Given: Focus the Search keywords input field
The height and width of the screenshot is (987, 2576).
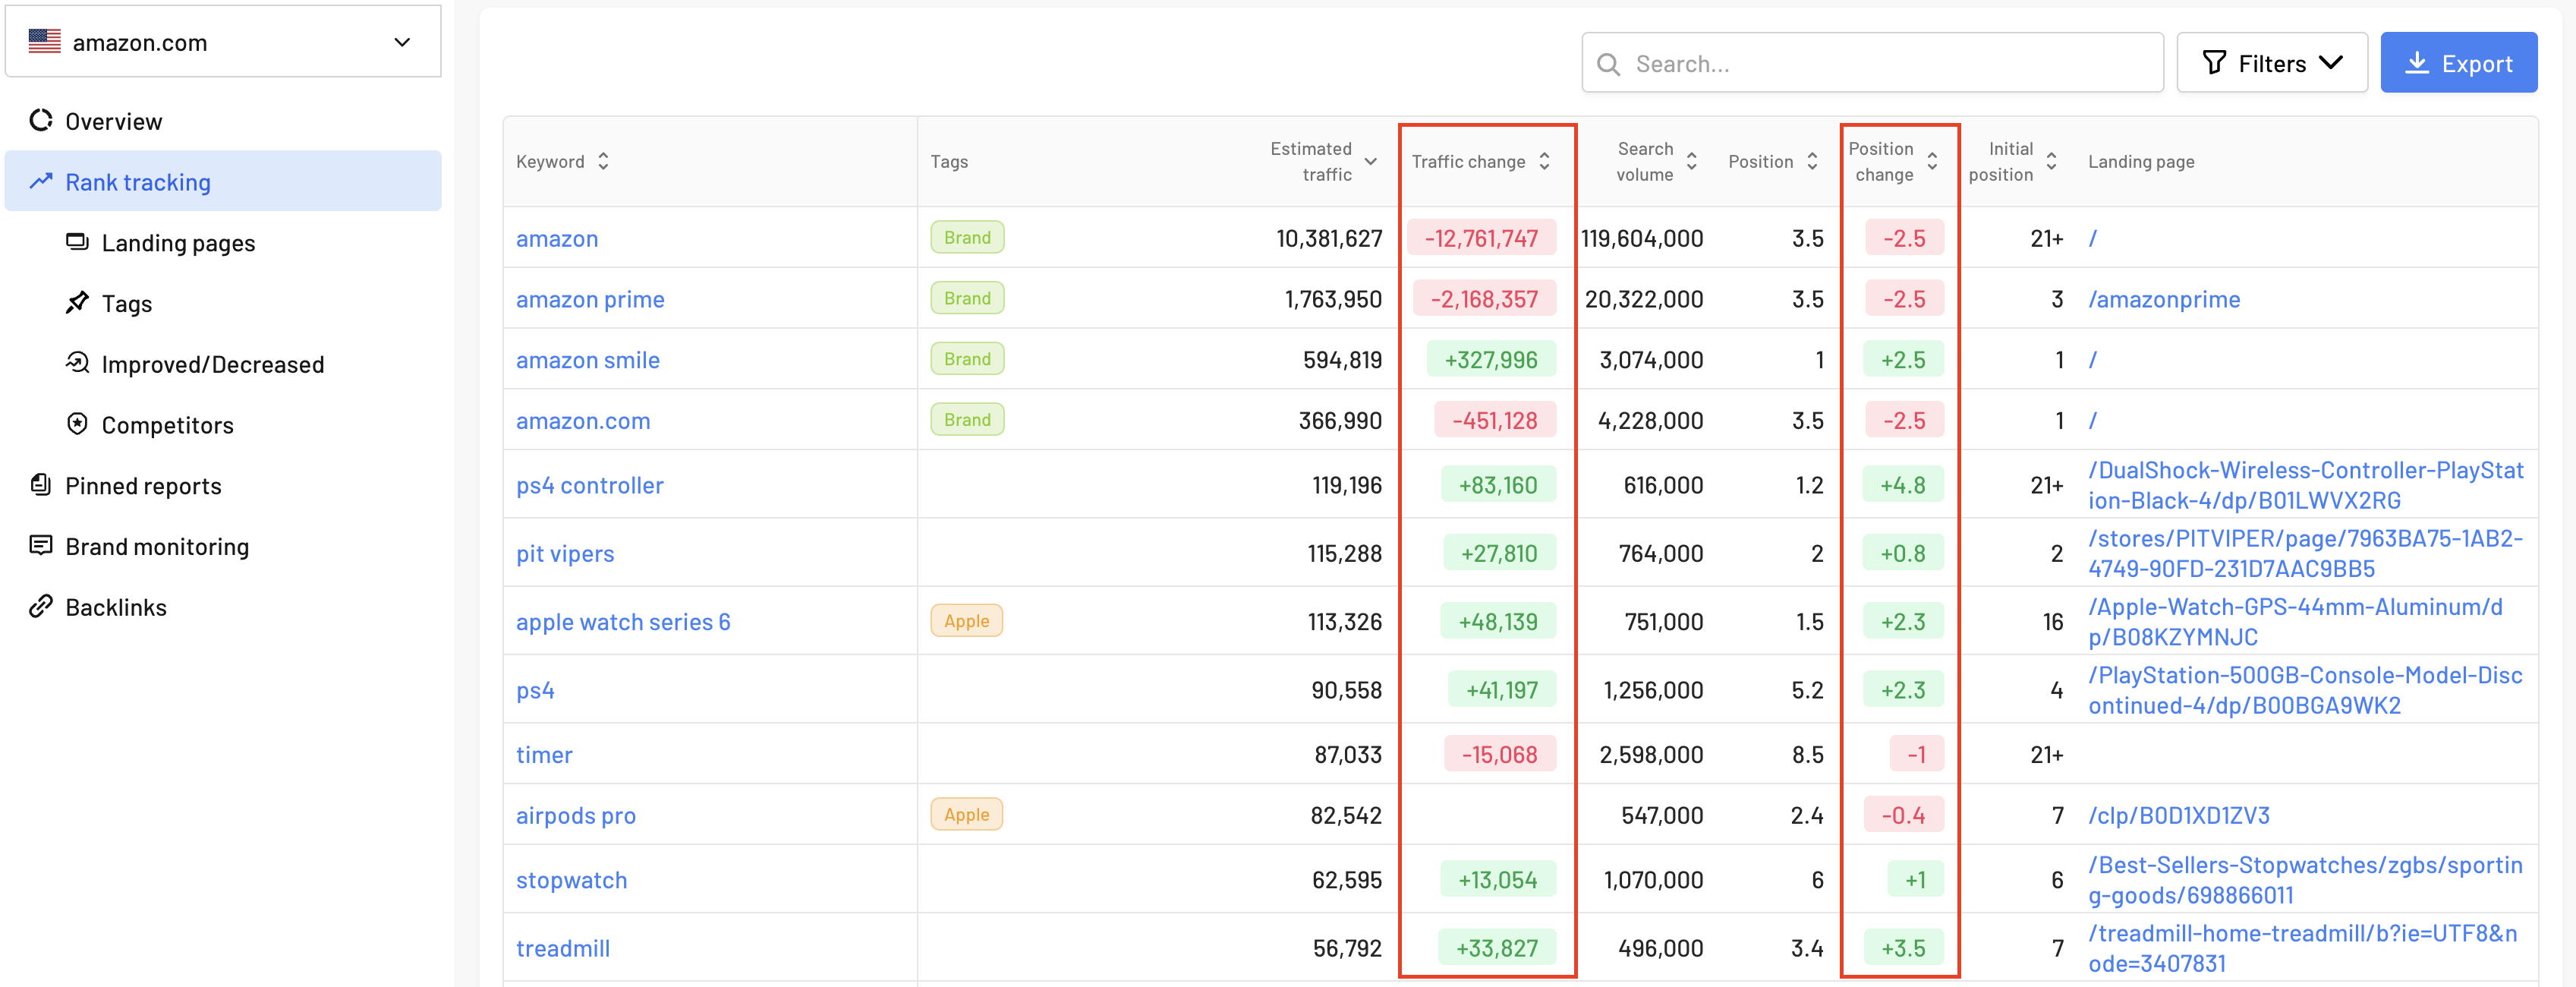Looking at the screenshot, I should click(x=1872, y=63).
